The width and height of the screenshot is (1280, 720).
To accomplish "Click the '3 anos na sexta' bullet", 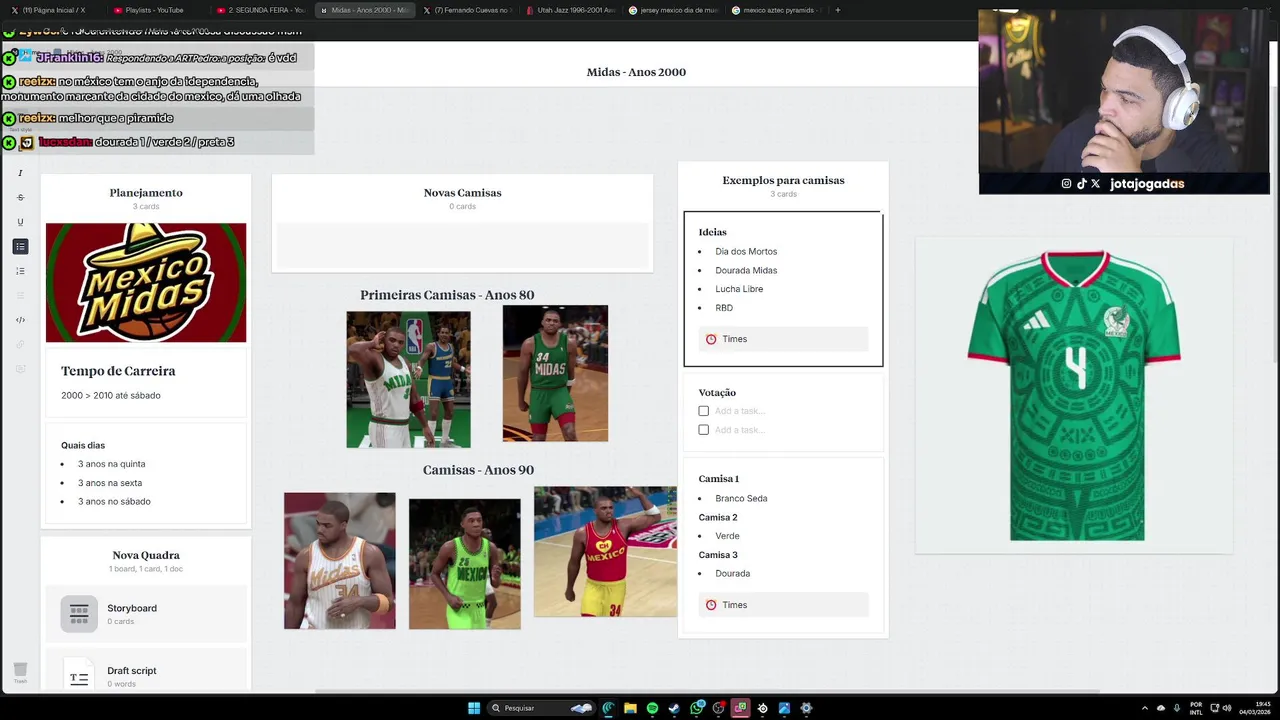I will coord(110,483).
